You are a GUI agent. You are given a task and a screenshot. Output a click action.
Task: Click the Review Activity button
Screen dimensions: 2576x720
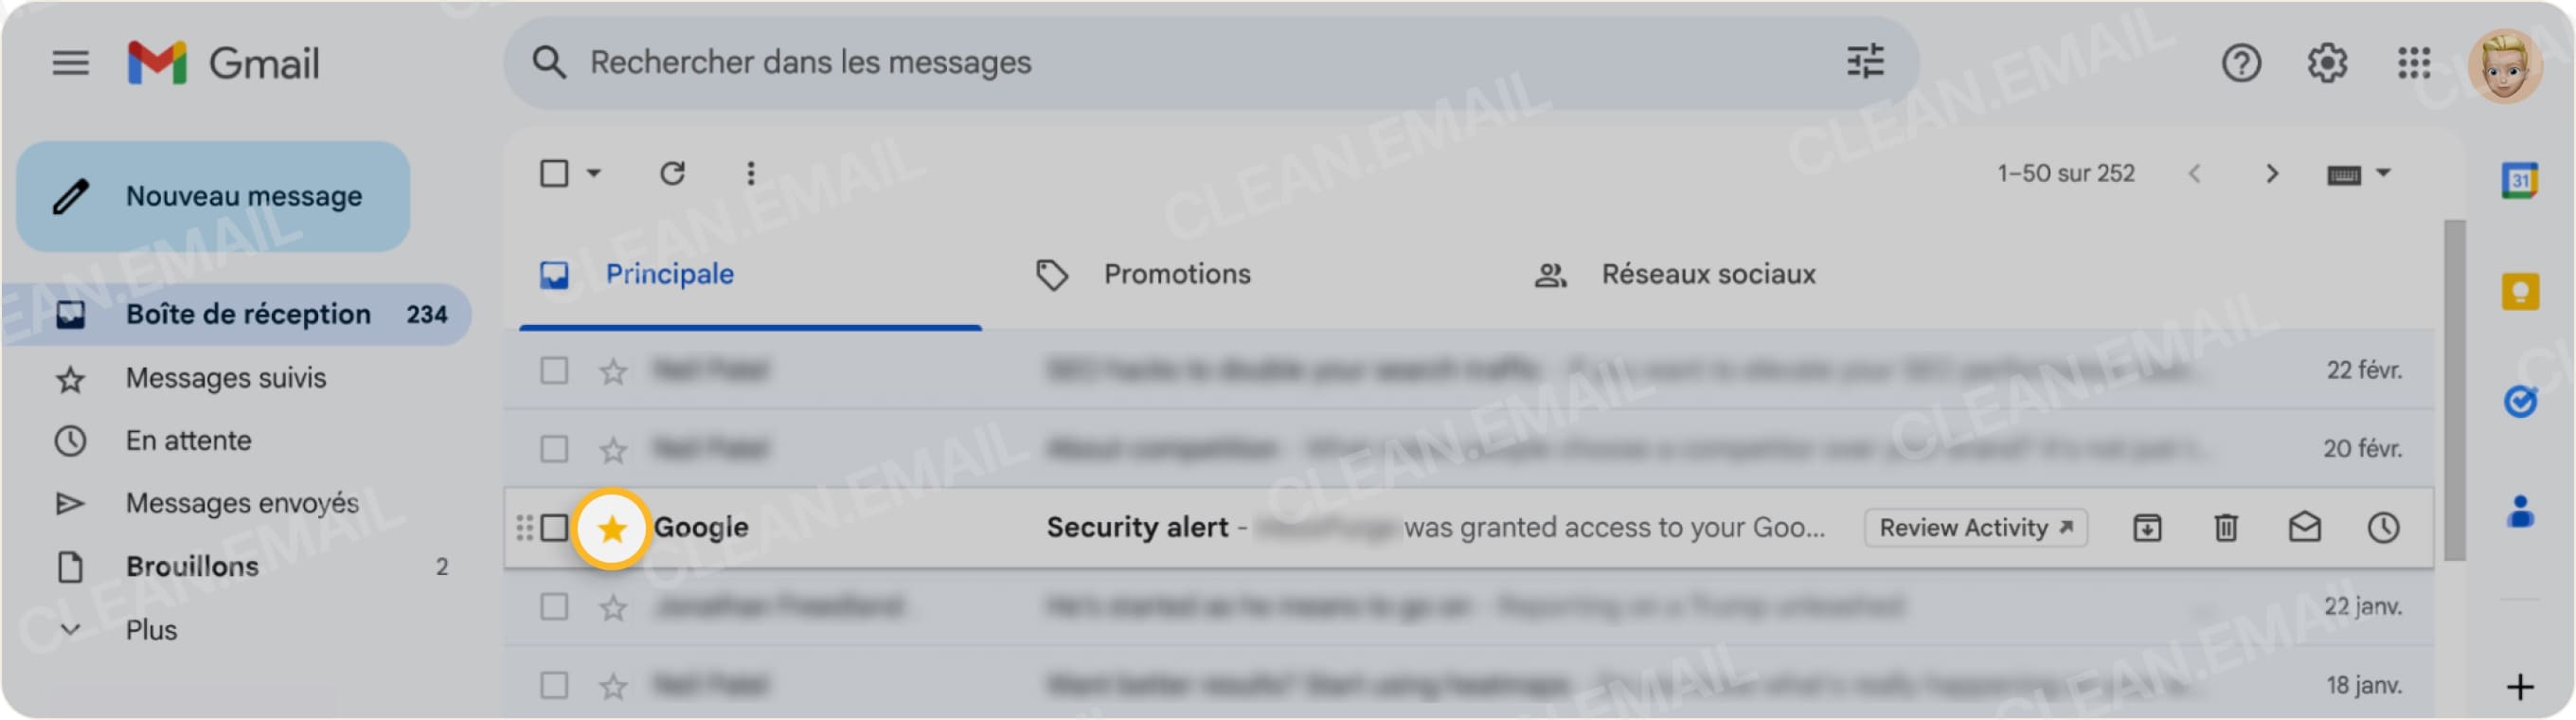pyautogui.click(x=1975, y=528)
